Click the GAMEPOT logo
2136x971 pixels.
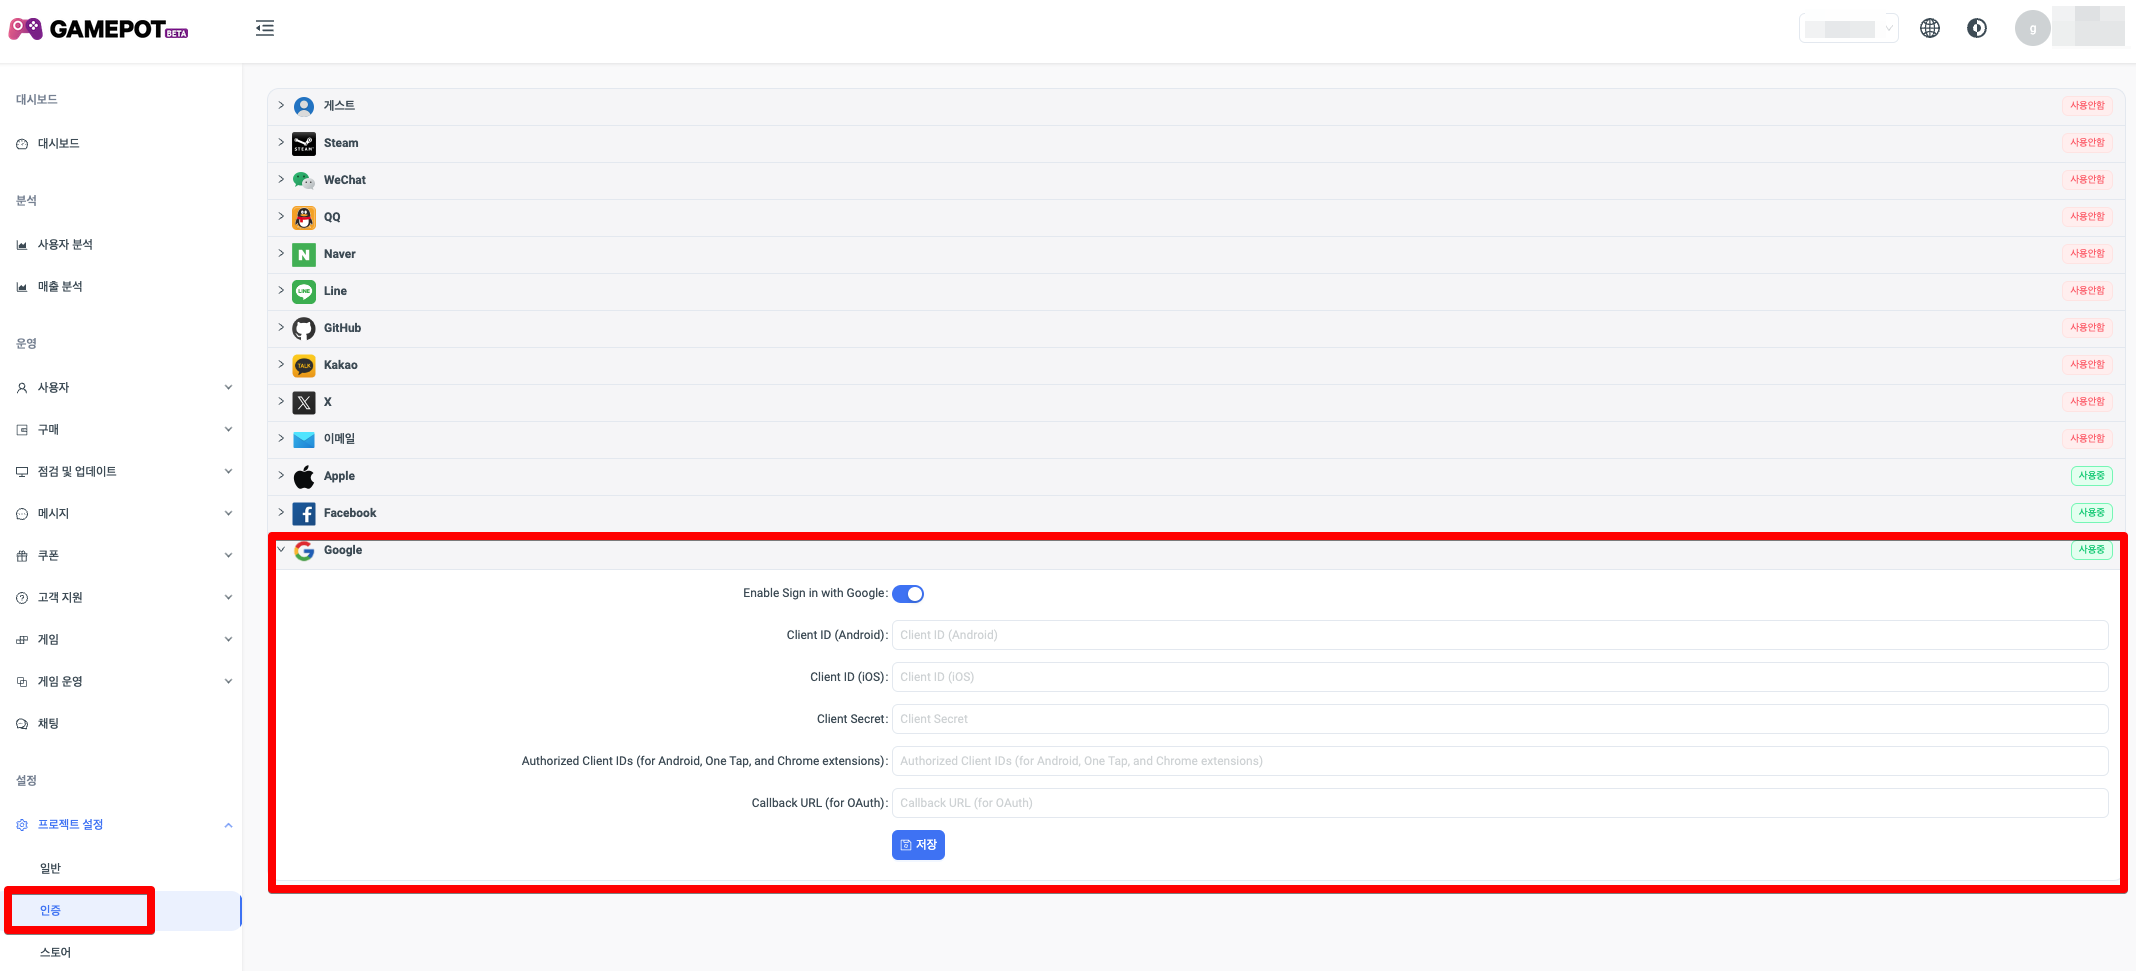98,28
